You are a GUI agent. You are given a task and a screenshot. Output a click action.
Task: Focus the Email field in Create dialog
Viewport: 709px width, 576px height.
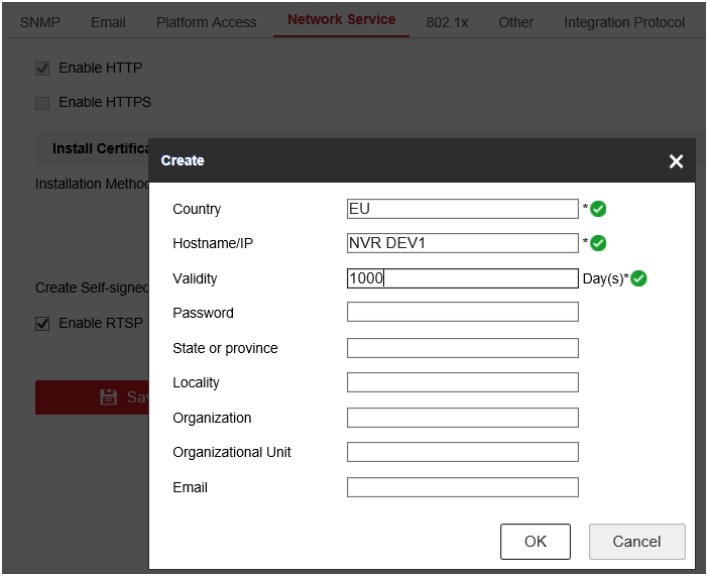[462, 487]
